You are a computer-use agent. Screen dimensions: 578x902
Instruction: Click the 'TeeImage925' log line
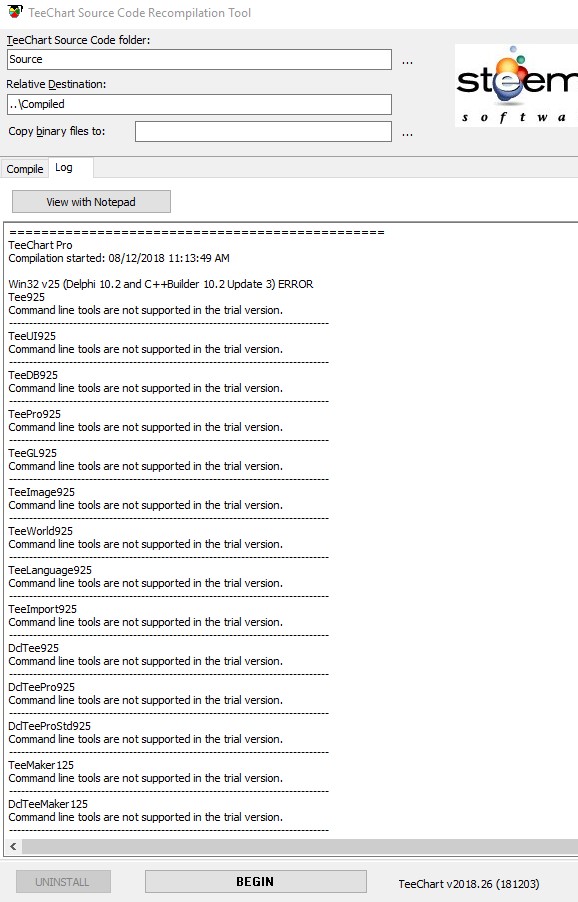tap(41, 492)
